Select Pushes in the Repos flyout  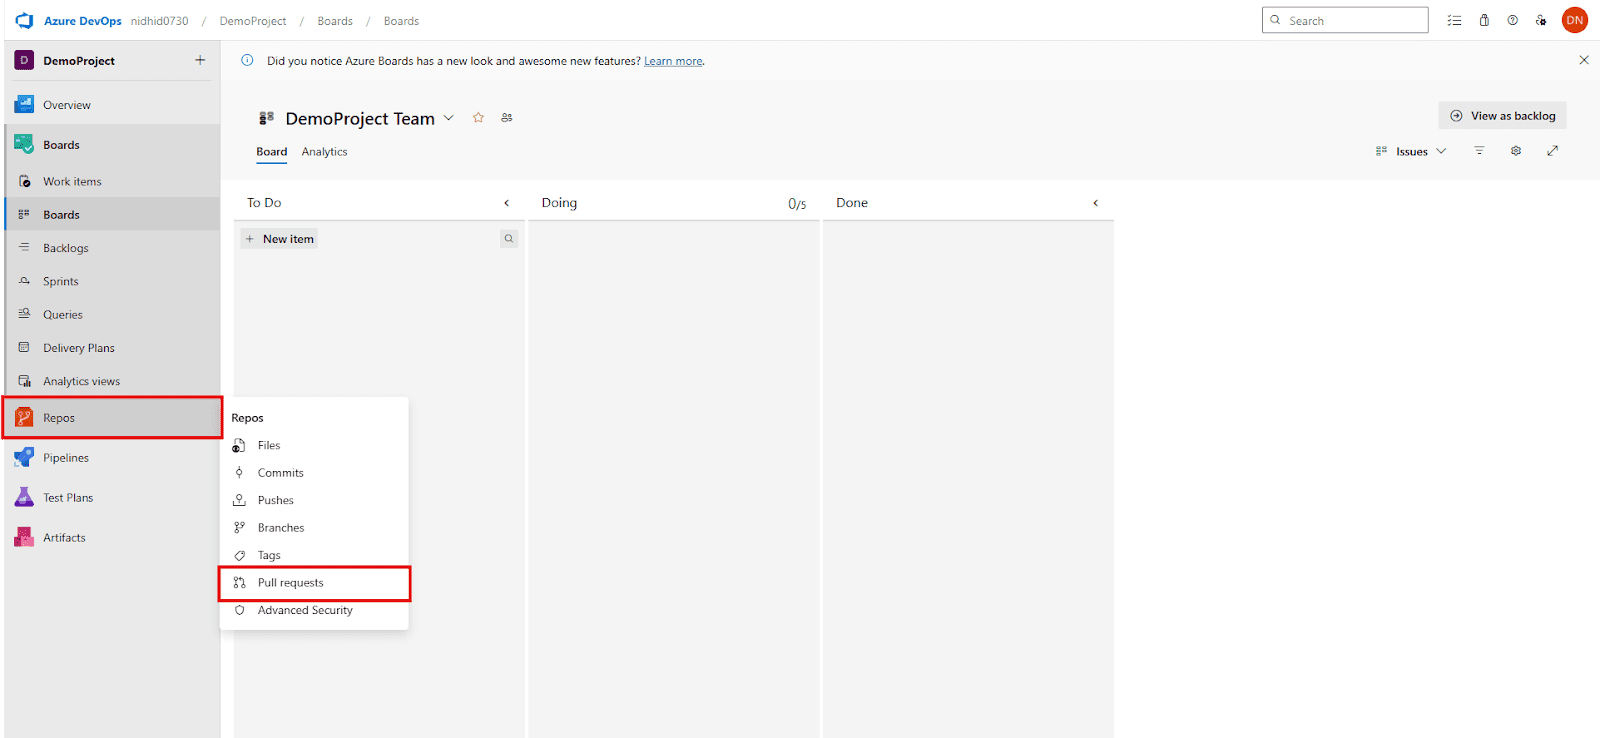pyautogui.click(x=314, y=500)
